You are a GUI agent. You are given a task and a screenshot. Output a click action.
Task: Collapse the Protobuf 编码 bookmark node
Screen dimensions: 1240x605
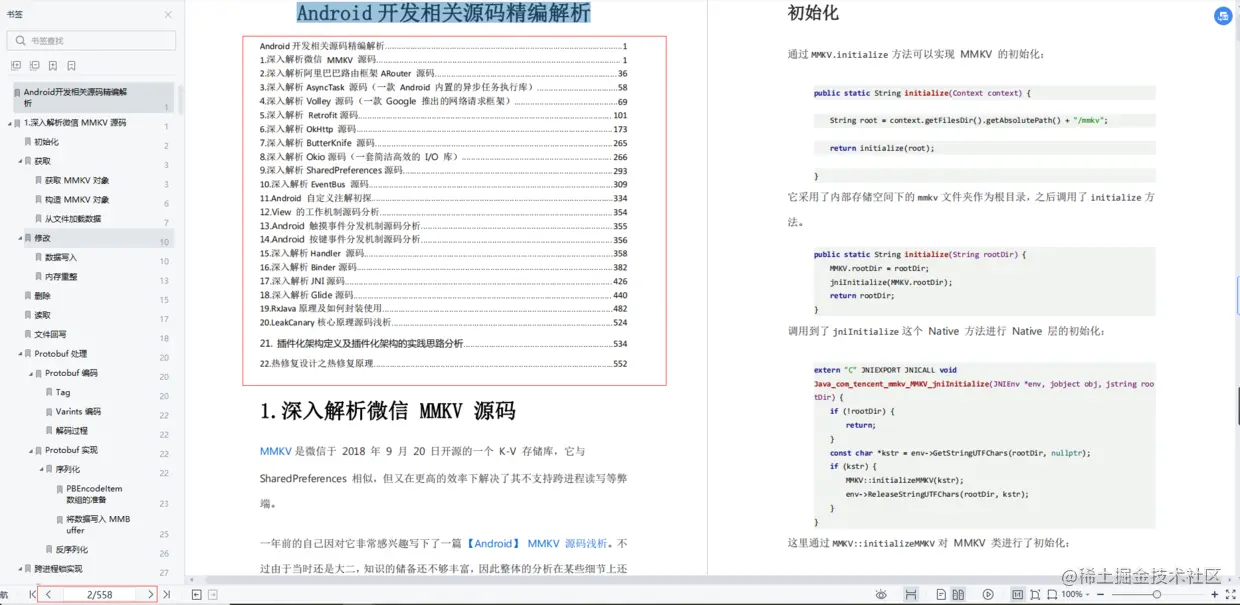click(x=31, y=373)
